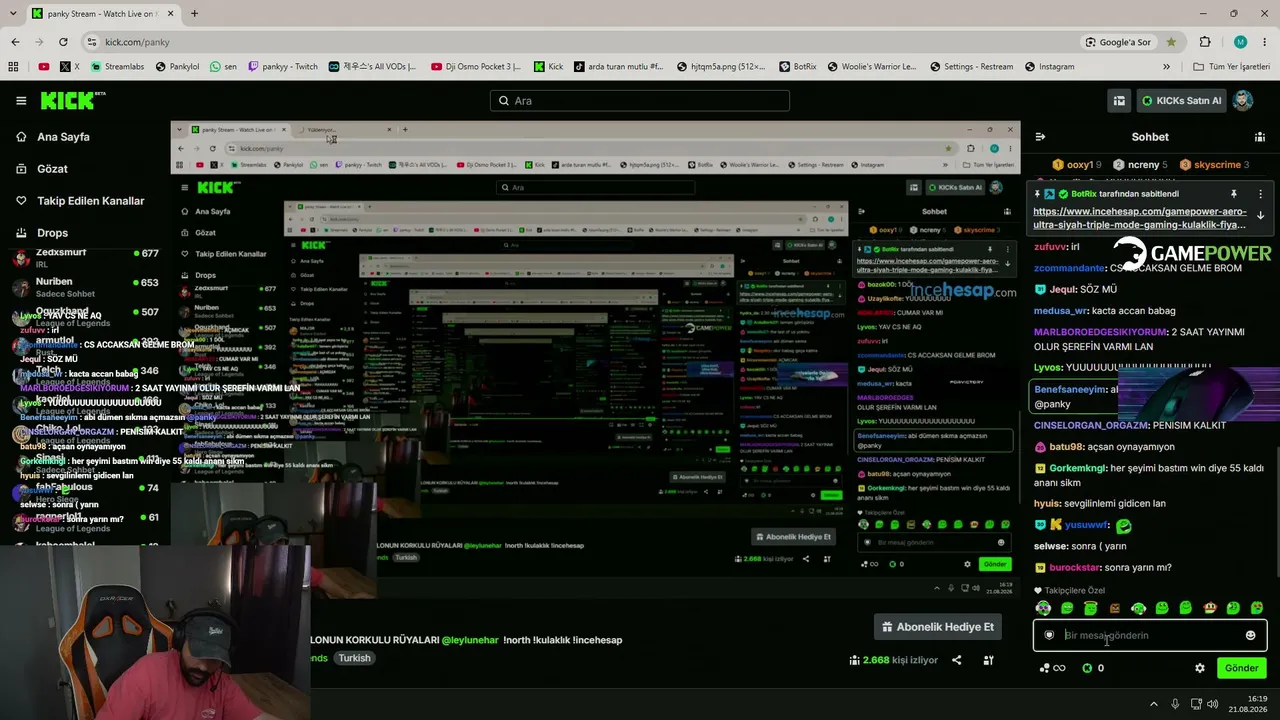Unpin the BotRix pinned message
This screenshot has width=1280, height=720.
click(x=1234, y=194)
